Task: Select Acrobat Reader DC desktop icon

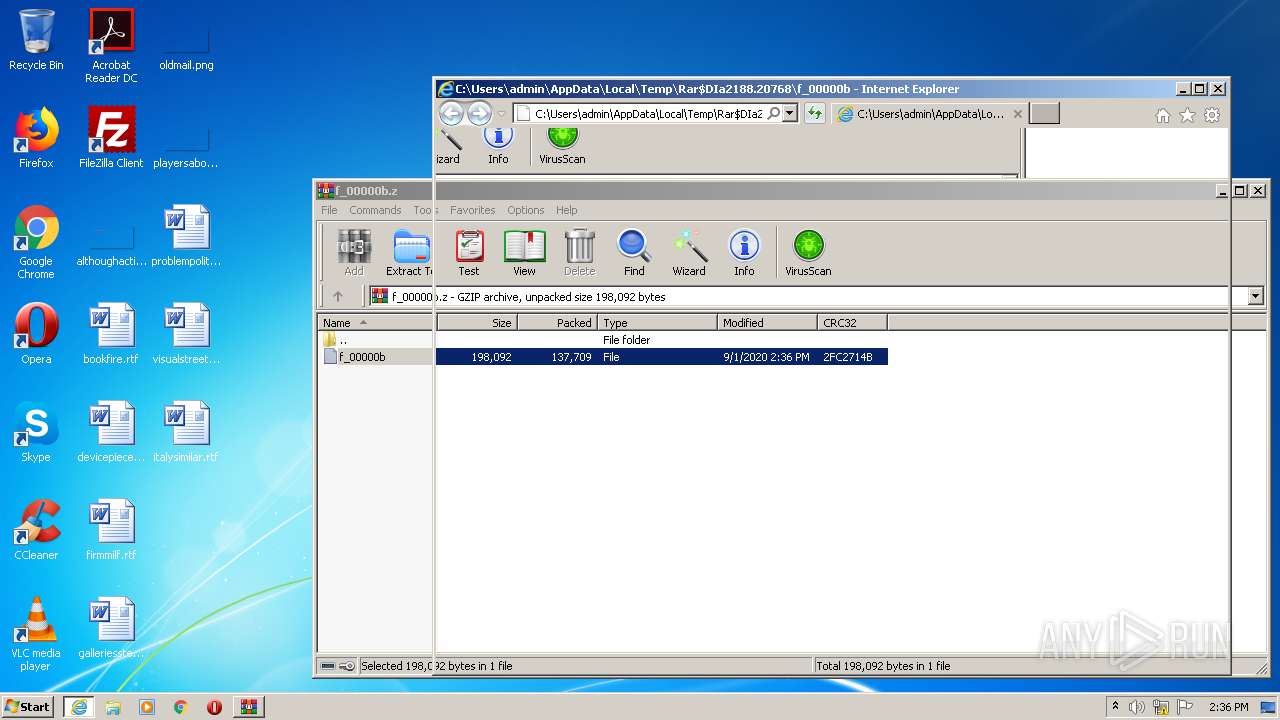Action: tap(111, 46)
